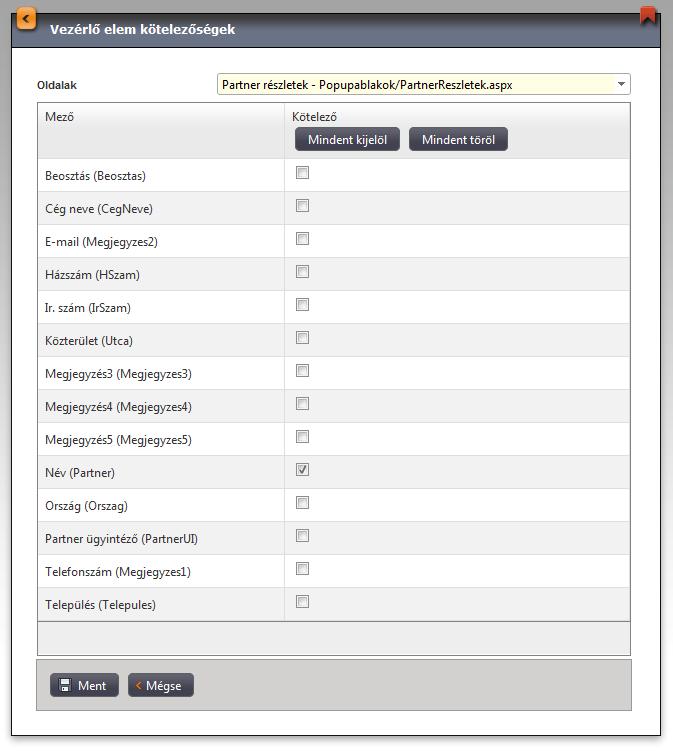673x751 pixels.
Task: Click Település (Telepules) row text
Action: pyautogui.click(x=101, y=605)
